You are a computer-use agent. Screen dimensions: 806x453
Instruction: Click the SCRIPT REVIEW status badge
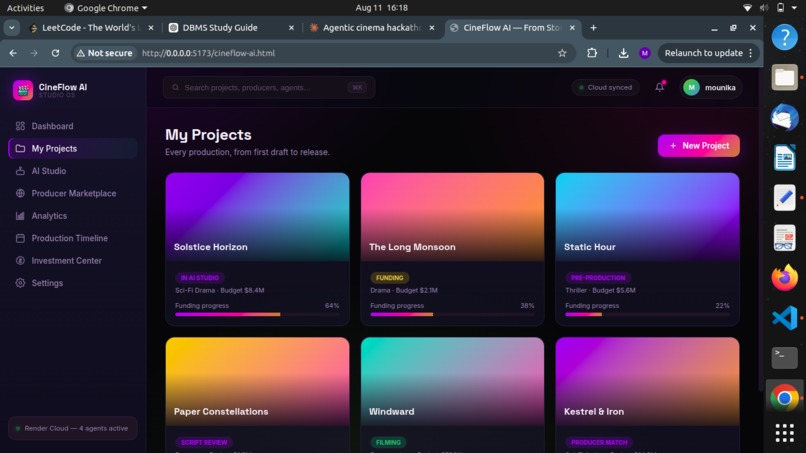coord(204,442)
